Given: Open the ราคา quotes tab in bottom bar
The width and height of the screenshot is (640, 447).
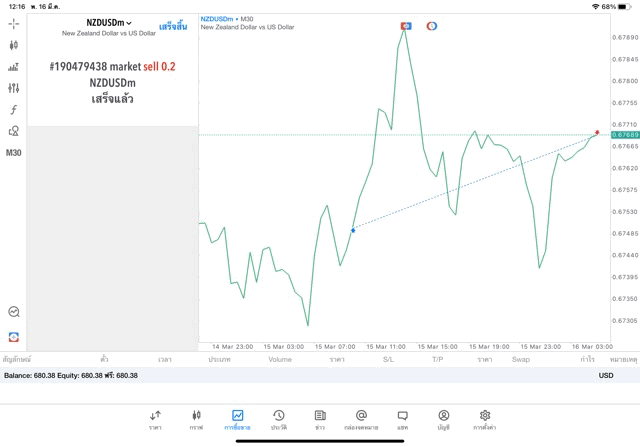Looking at the screenshot, I should click(155, 420).
